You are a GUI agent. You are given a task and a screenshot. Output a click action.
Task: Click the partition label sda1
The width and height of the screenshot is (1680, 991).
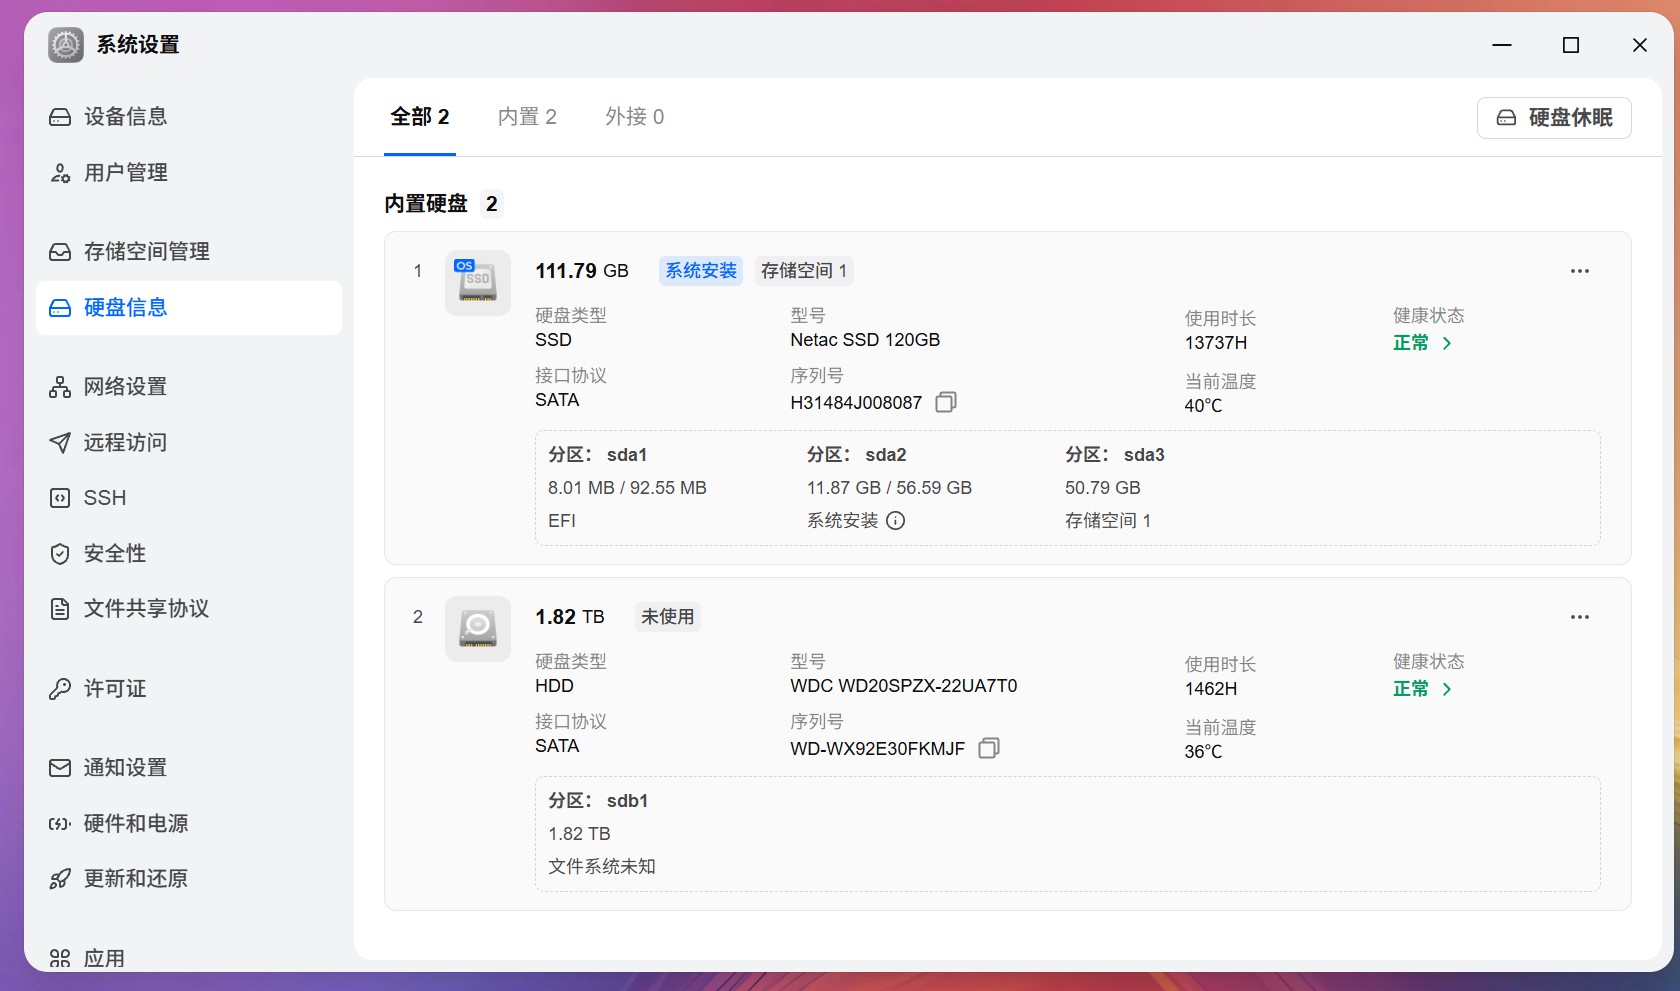point(627,455)
